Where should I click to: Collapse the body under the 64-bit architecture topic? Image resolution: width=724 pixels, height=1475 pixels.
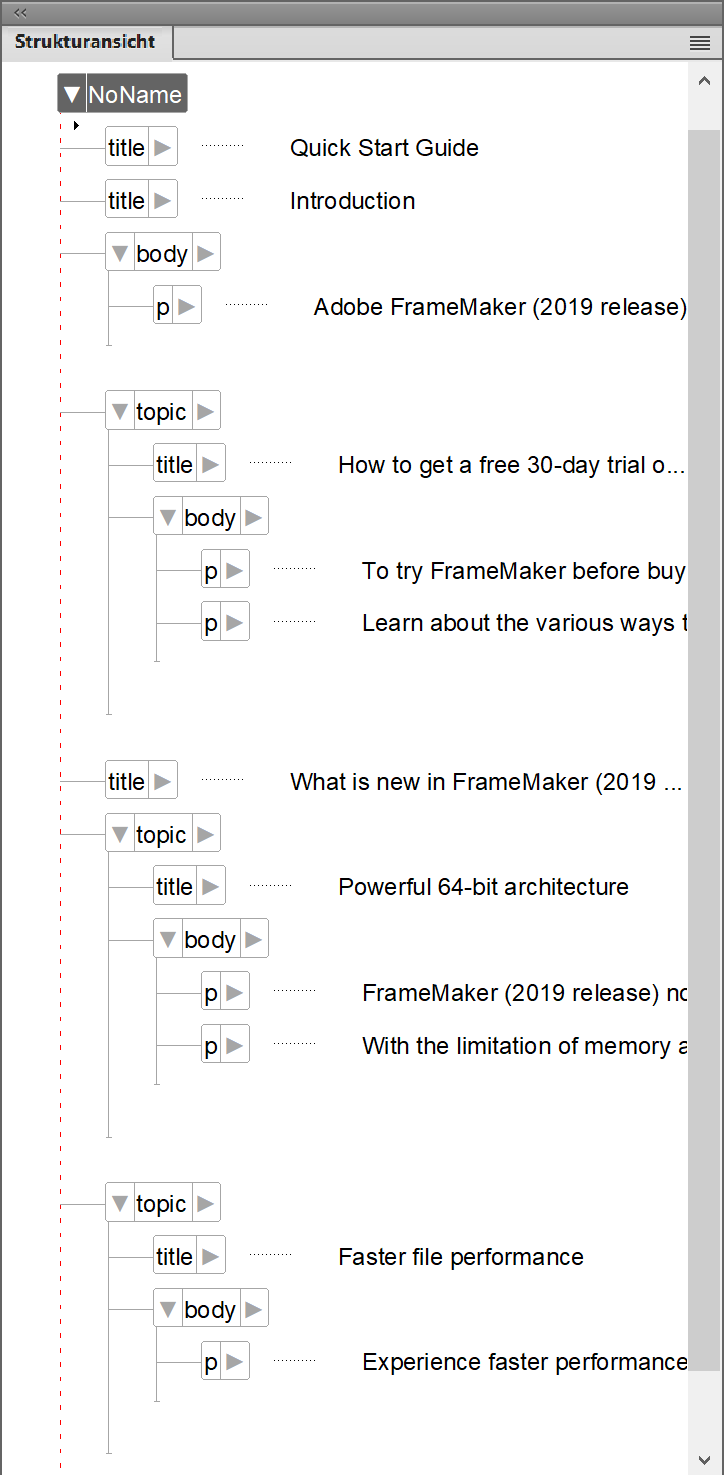point(167,937)
